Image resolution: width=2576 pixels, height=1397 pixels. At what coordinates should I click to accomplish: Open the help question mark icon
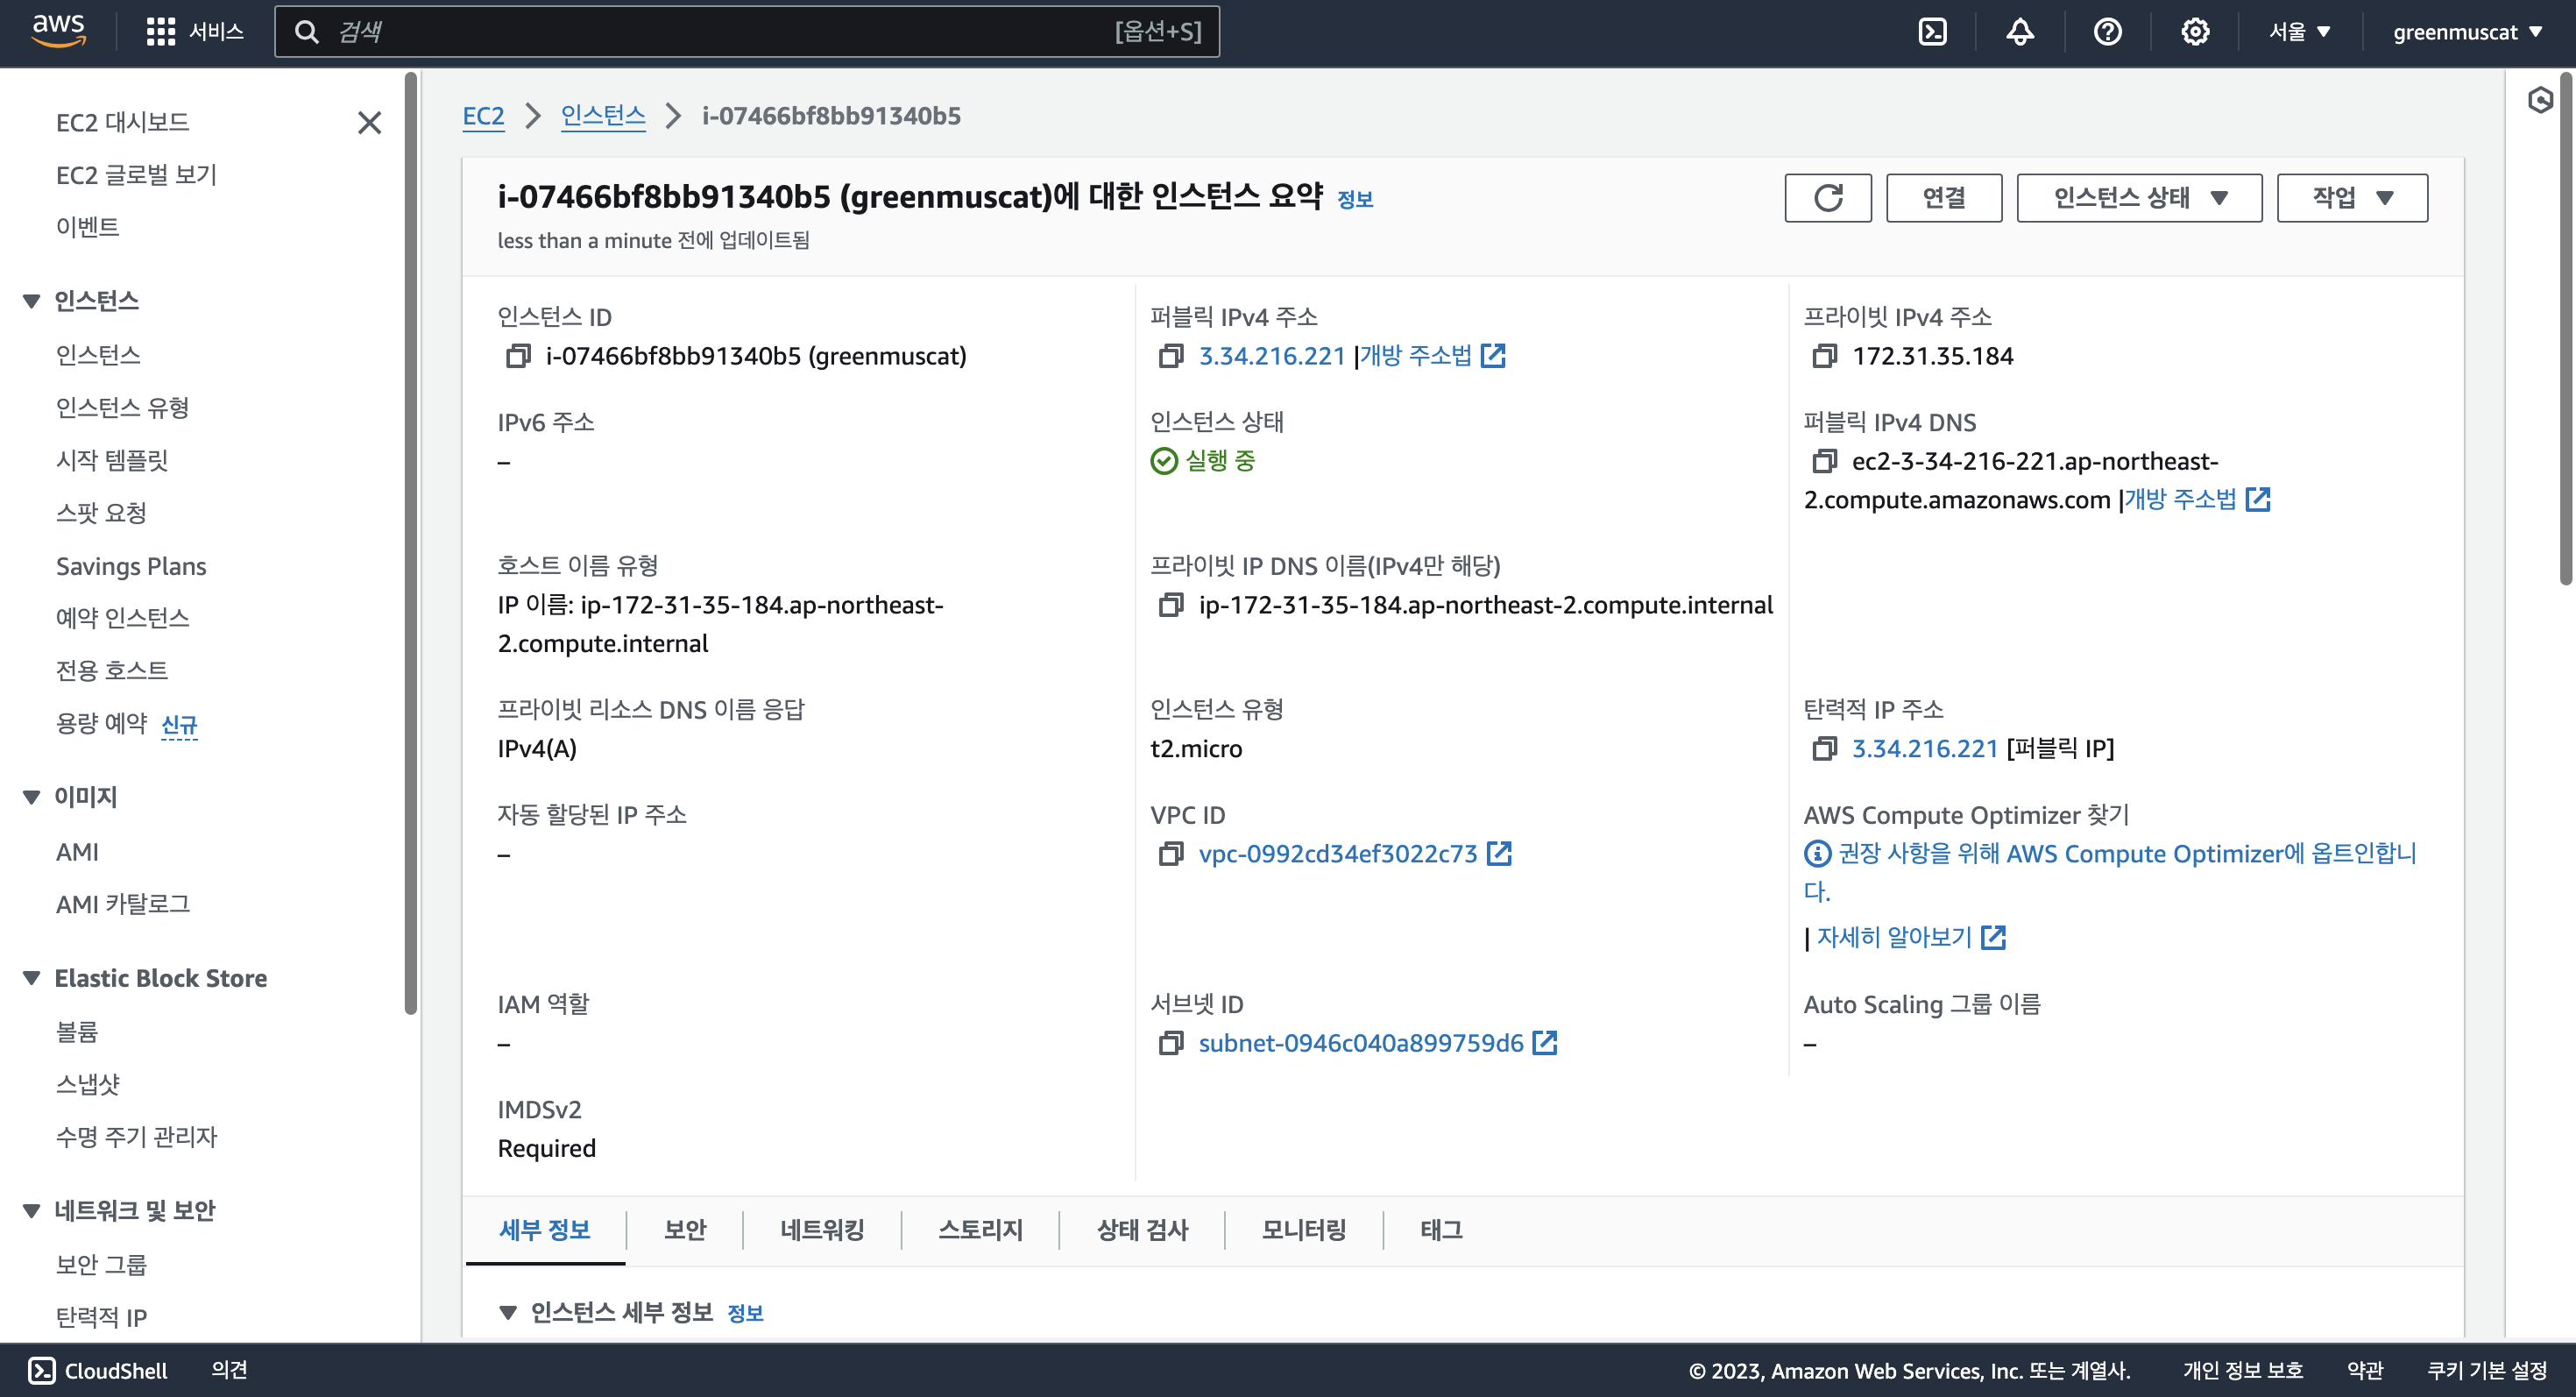click(2107, 32)
